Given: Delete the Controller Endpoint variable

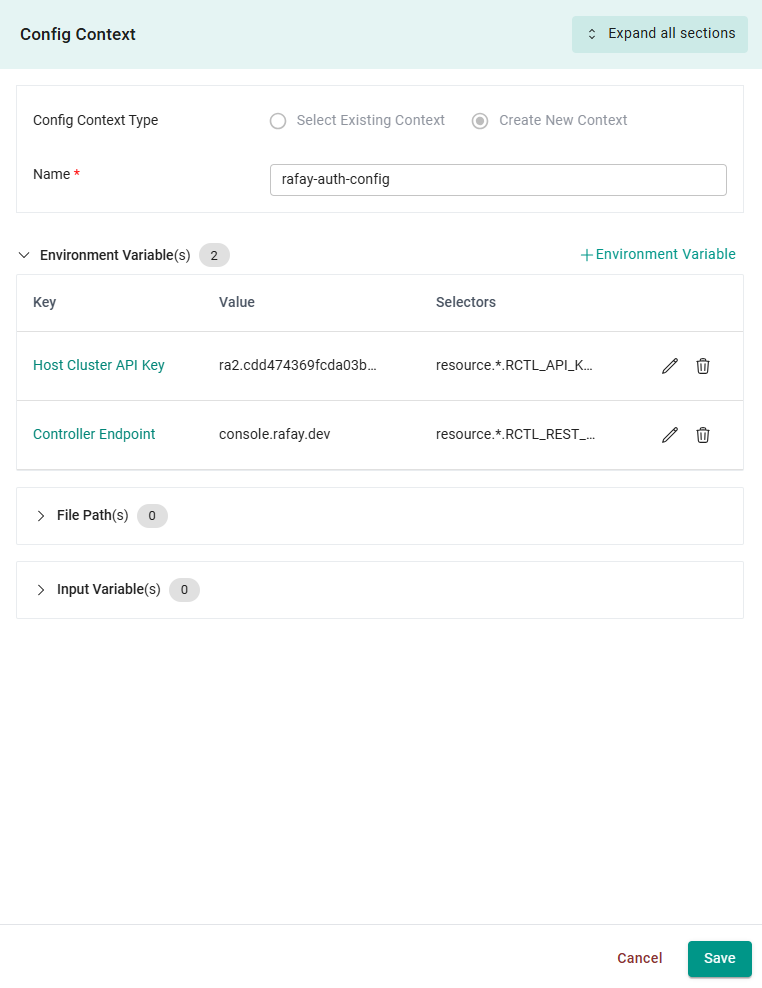Looking at the screenshot, I should [x=702, y=434].
